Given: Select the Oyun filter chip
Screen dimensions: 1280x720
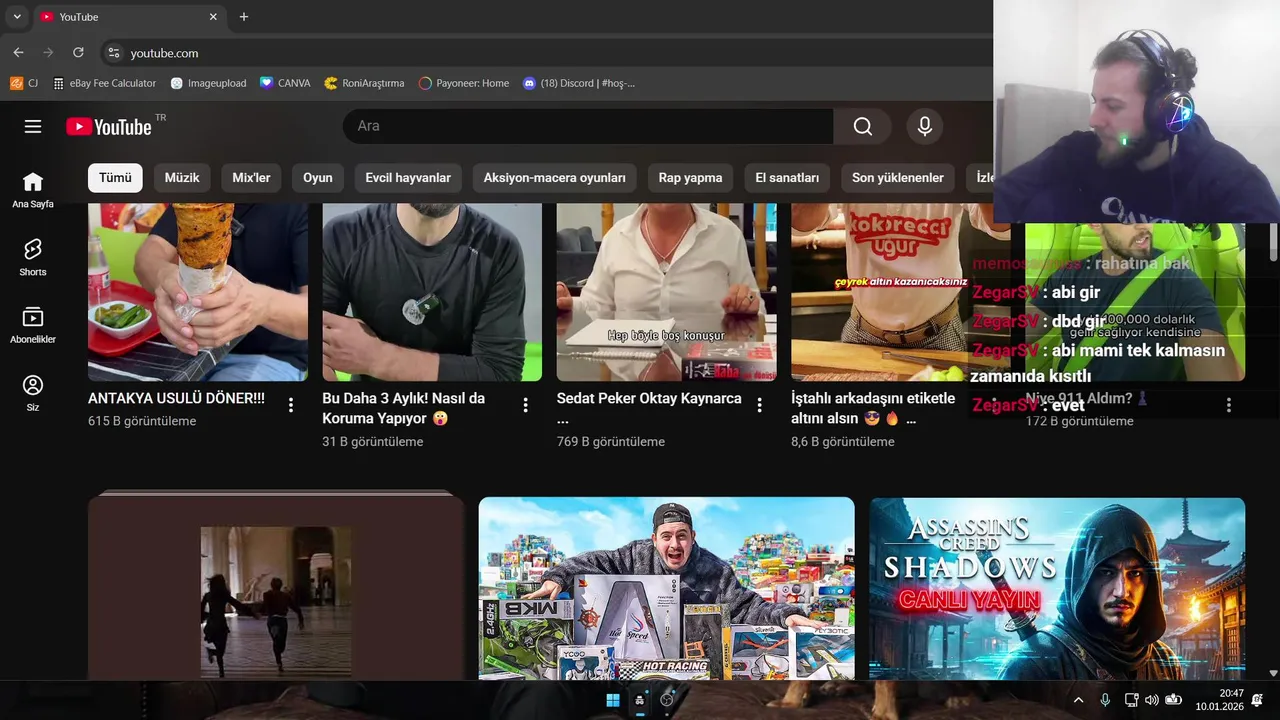Looking at the screenshot, I should click(318, 178).
